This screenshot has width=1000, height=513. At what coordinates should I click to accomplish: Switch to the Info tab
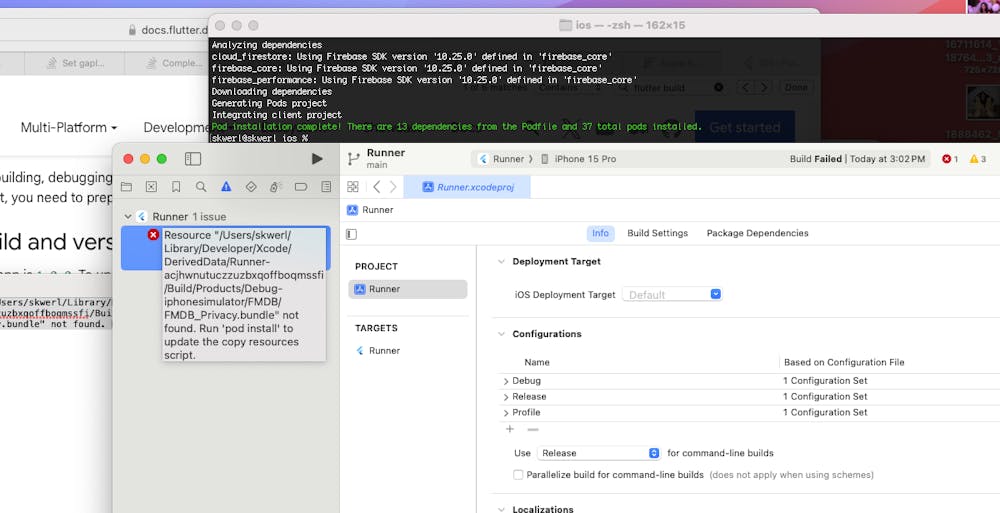tap(600, 234)
